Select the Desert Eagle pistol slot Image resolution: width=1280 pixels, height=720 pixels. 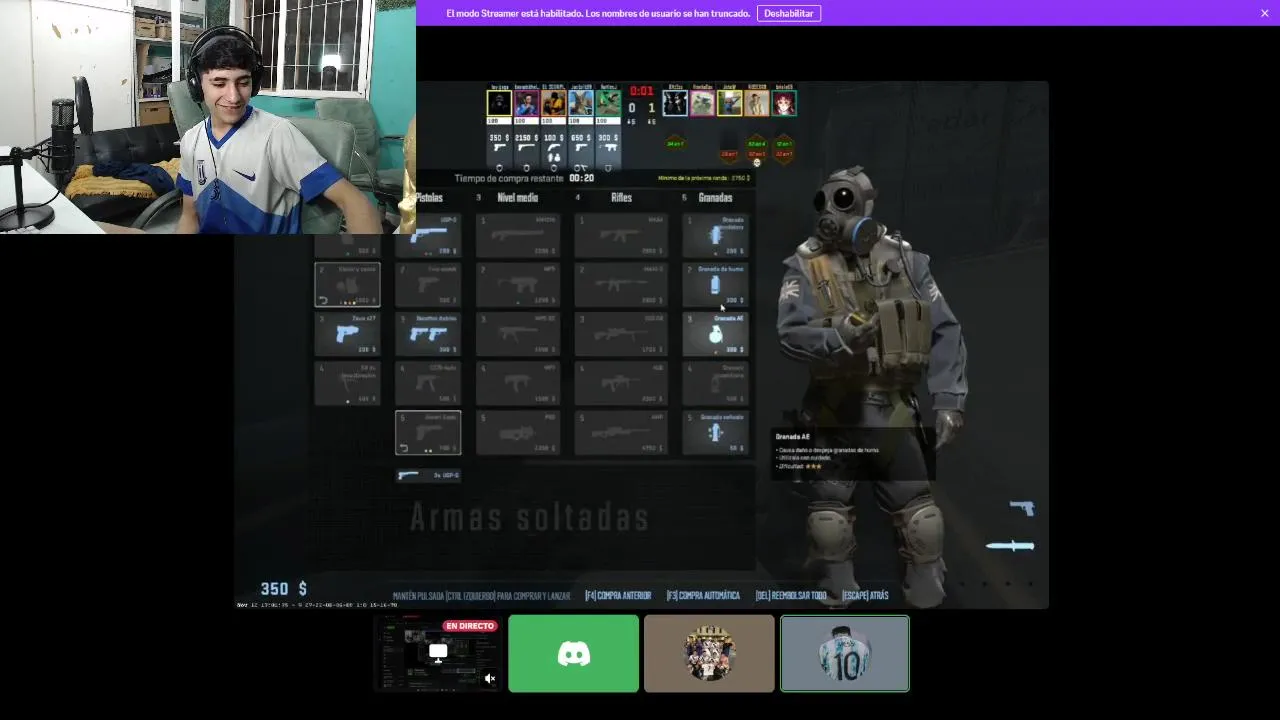[x=428, y=432]
